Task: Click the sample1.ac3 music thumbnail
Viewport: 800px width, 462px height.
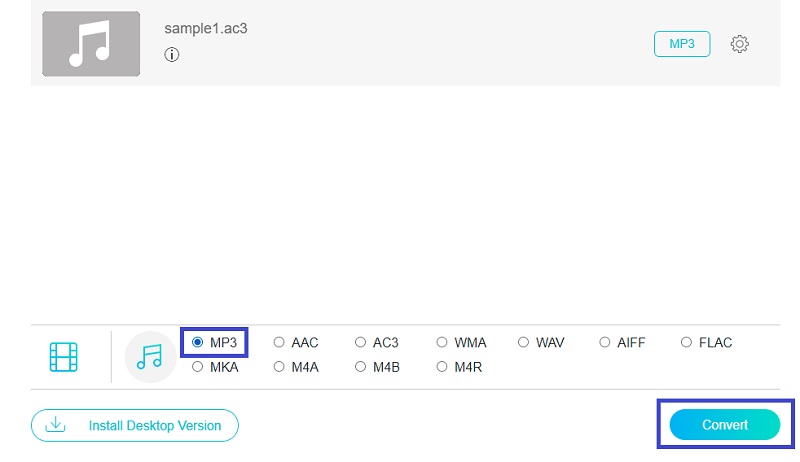Action: coord(91,44)
